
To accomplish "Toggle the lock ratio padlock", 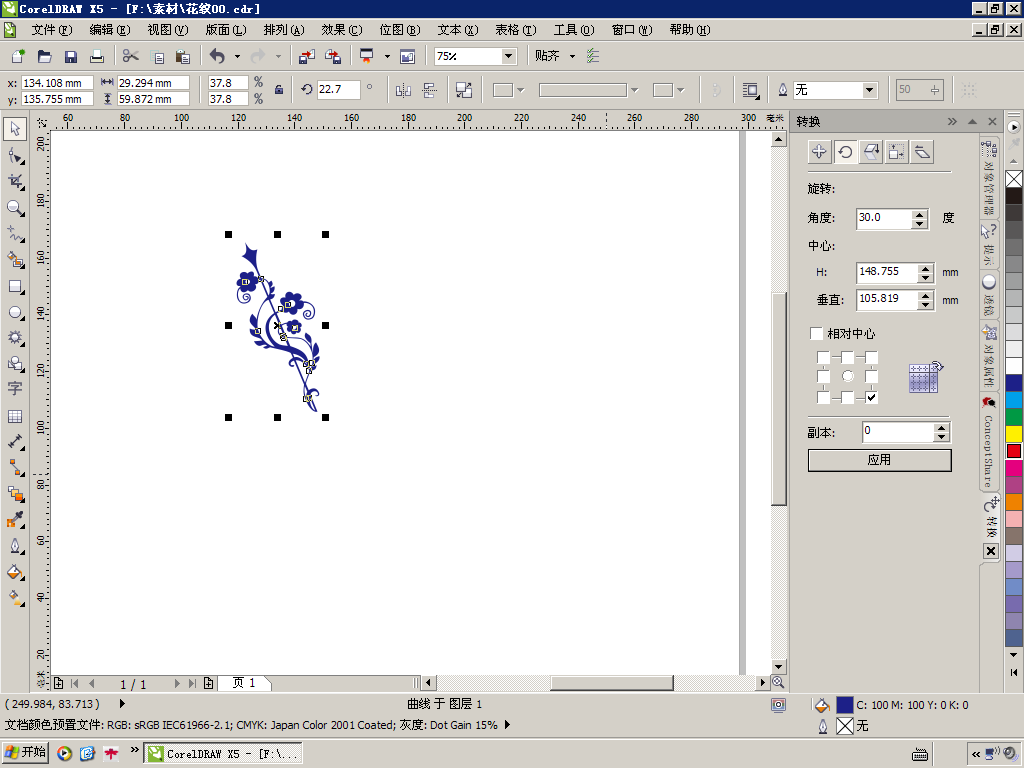I will [279, 90].
